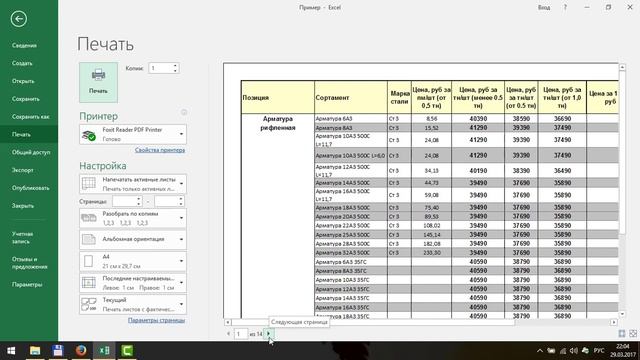The image size is (640, 360).
Task: Click the РУС language indicator
Action: 599,351
